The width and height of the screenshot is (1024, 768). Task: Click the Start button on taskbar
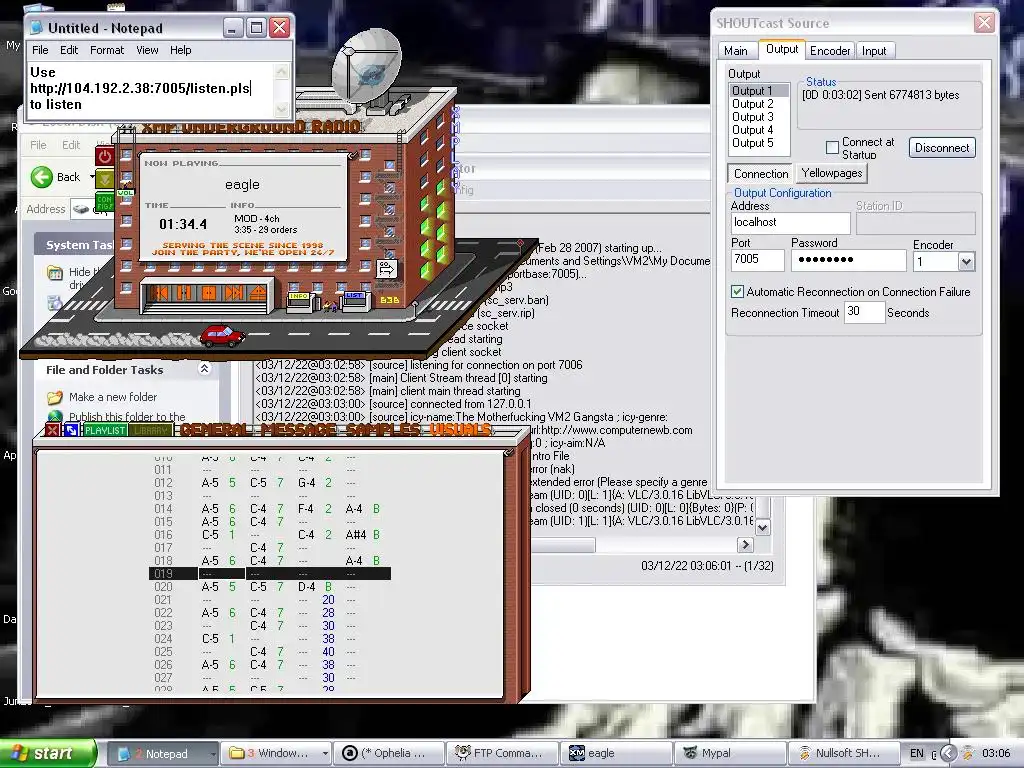[47, 753]
